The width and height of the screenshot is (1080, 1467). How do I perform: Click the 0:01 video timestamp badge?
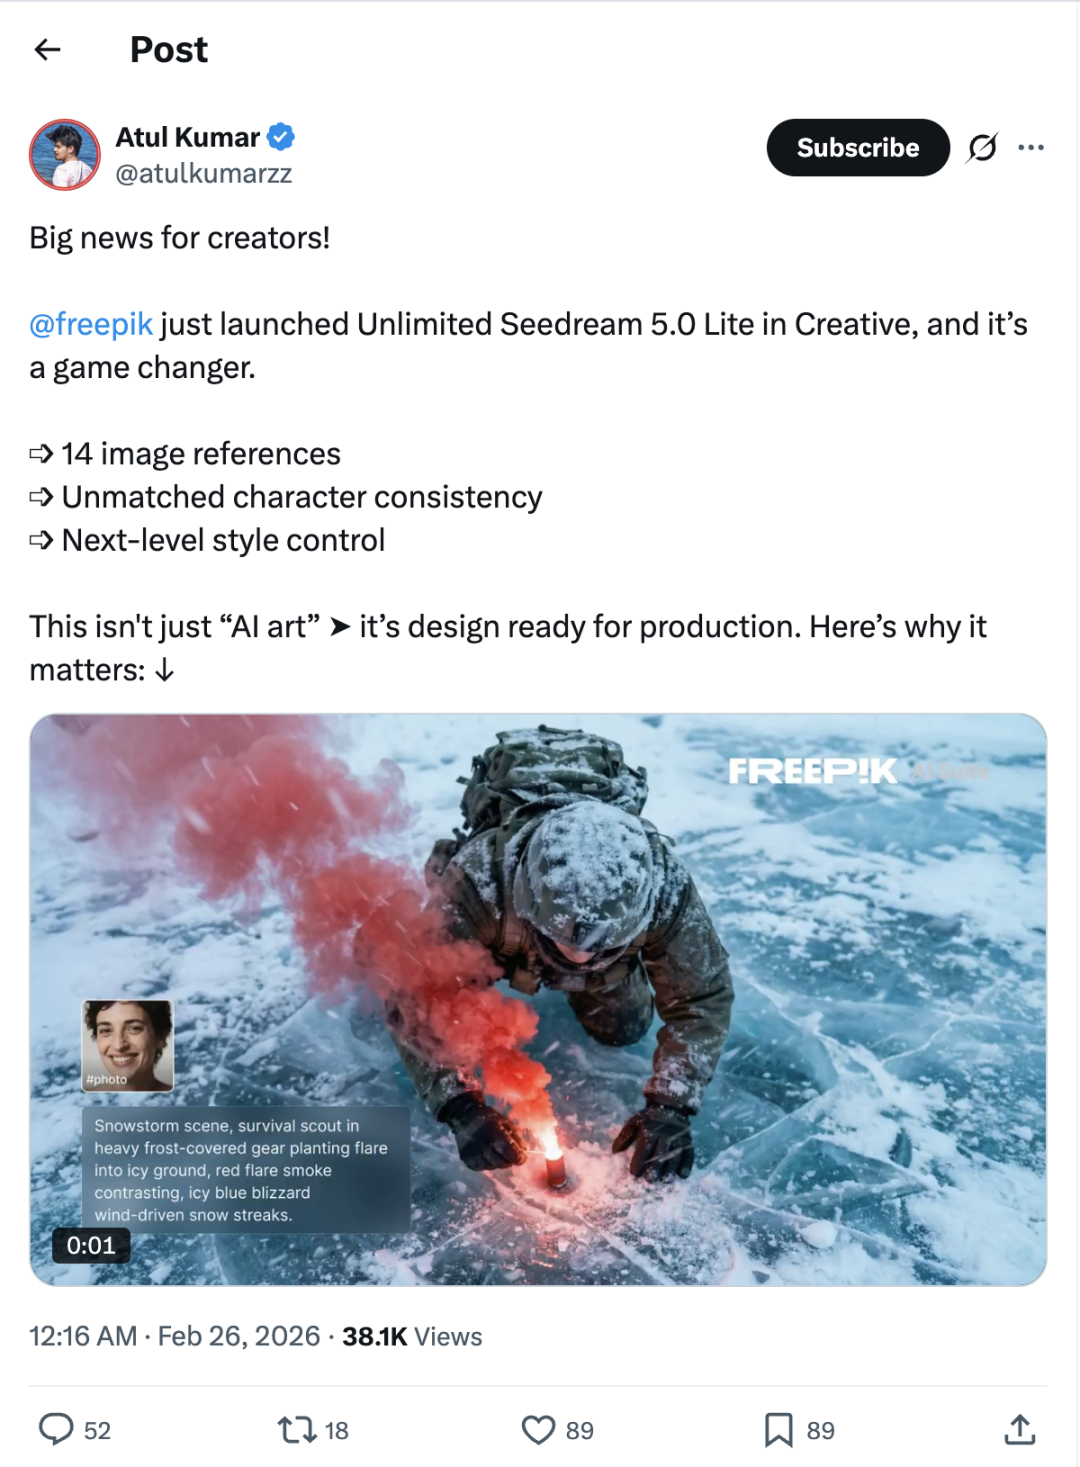(x=91, y=1245)
